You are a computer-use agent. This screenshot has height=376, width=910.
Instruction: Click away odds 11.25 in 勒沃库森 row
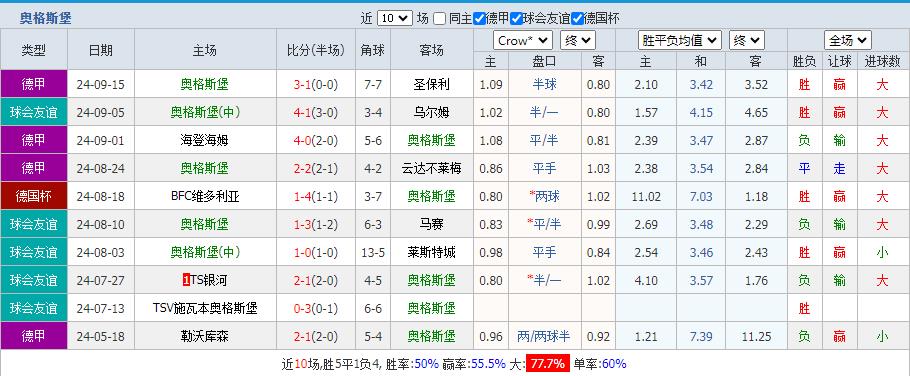756,336
